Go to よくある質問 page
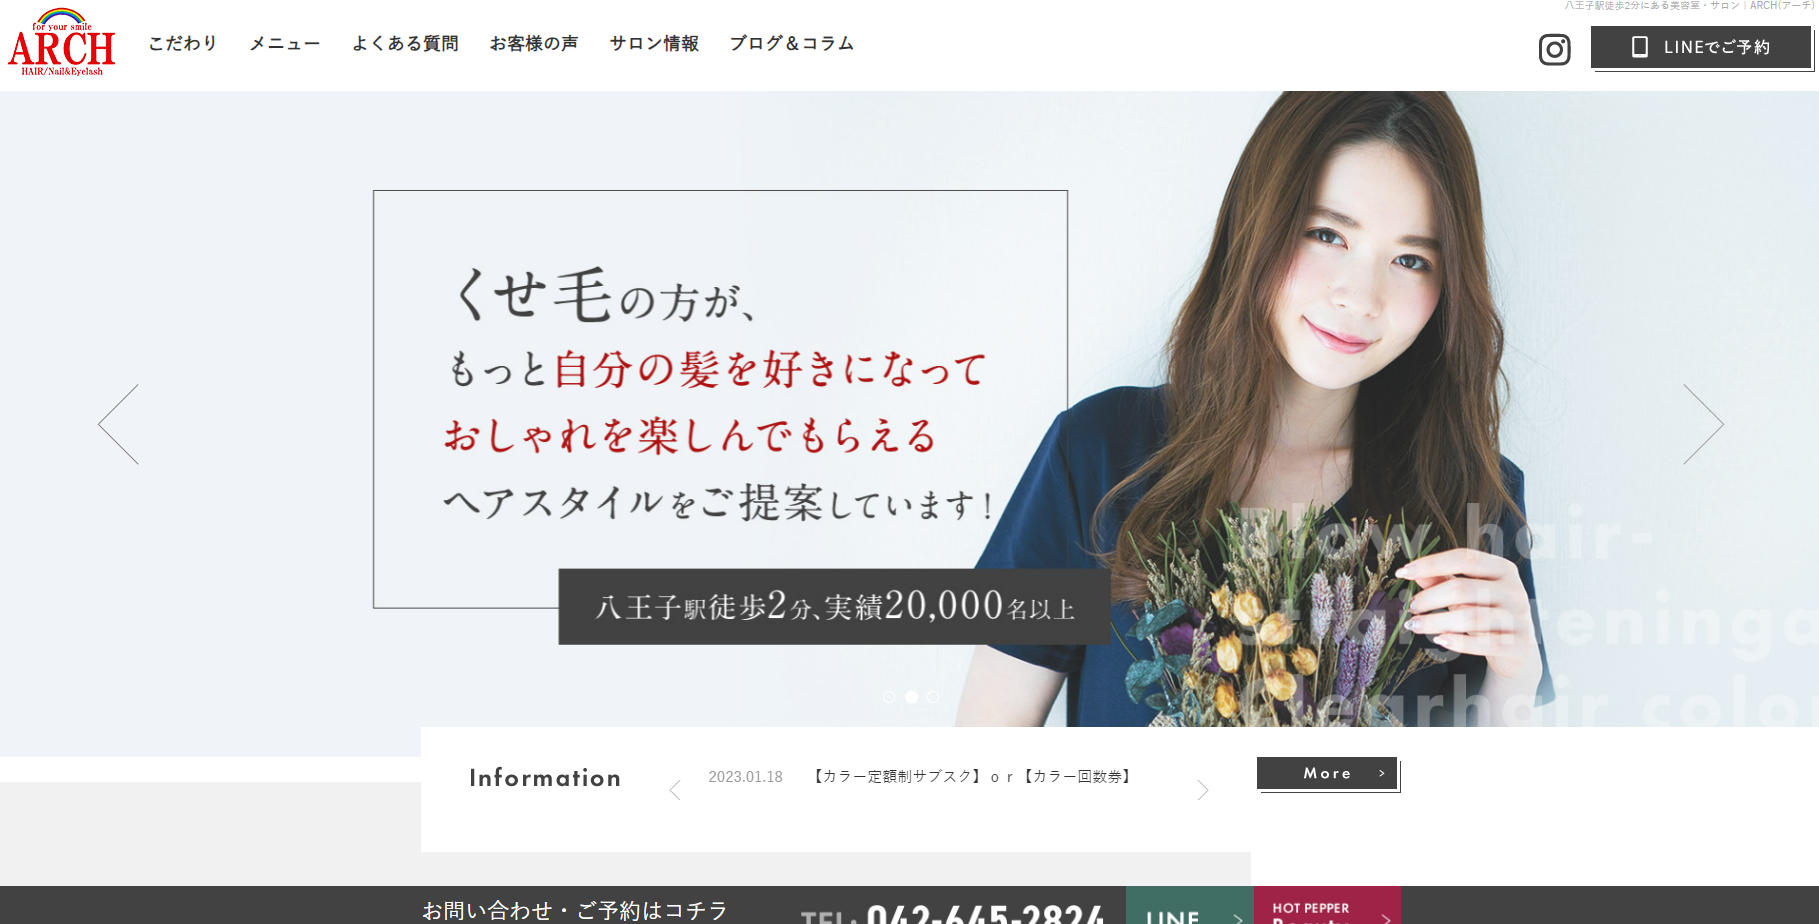The image size is (1819, 924). [405, 43]
